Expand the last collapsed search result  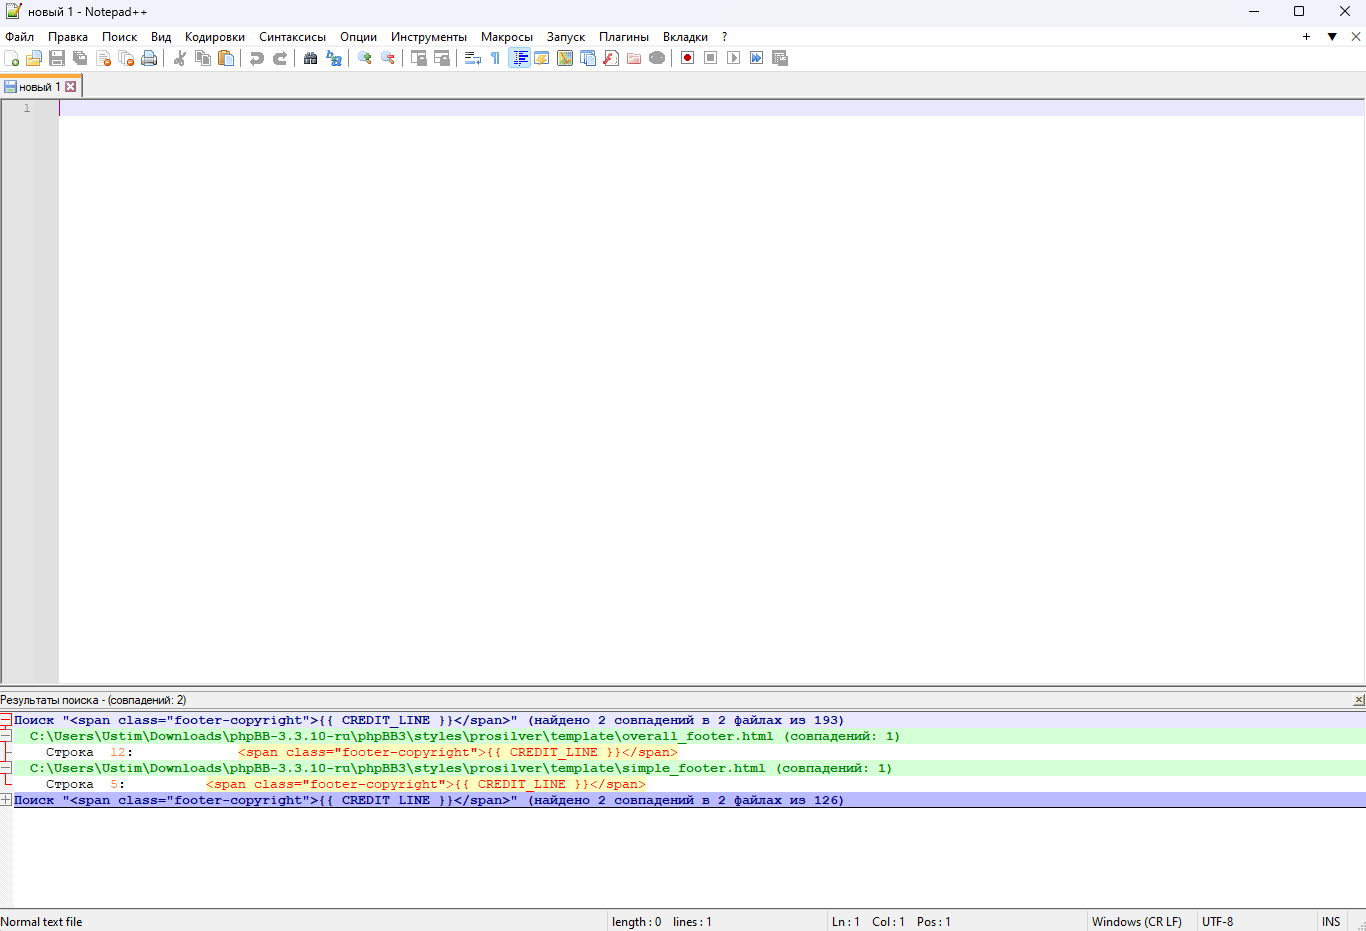tap(6, 800)
